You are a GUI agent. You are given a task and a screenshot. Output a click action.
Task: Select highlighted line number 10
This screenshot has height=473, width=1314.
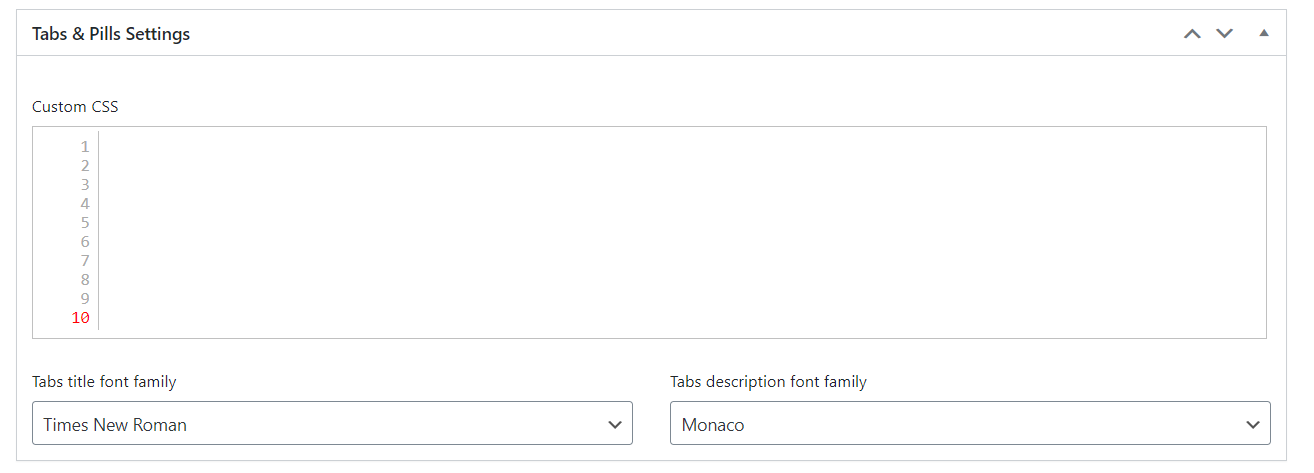click(81, 318)
